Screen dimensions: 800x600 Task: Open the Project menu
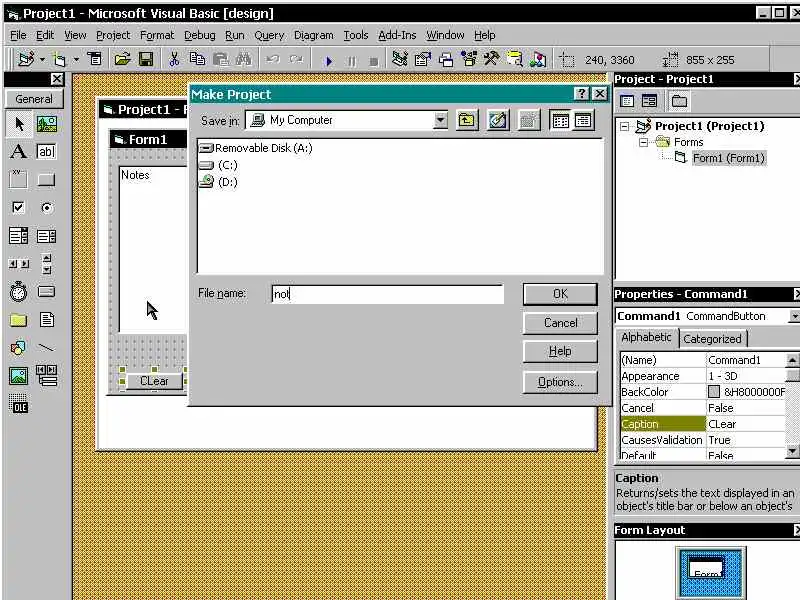[113, 35]
